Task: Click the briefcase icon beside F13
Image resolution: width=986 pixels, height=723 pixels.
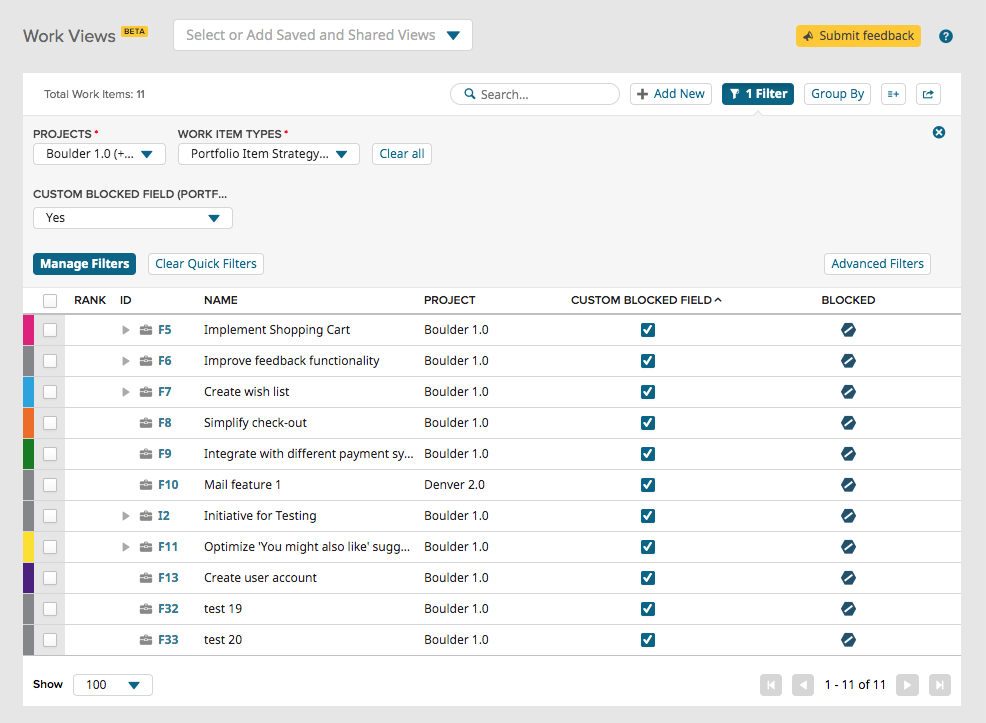Action: [146, 578]
